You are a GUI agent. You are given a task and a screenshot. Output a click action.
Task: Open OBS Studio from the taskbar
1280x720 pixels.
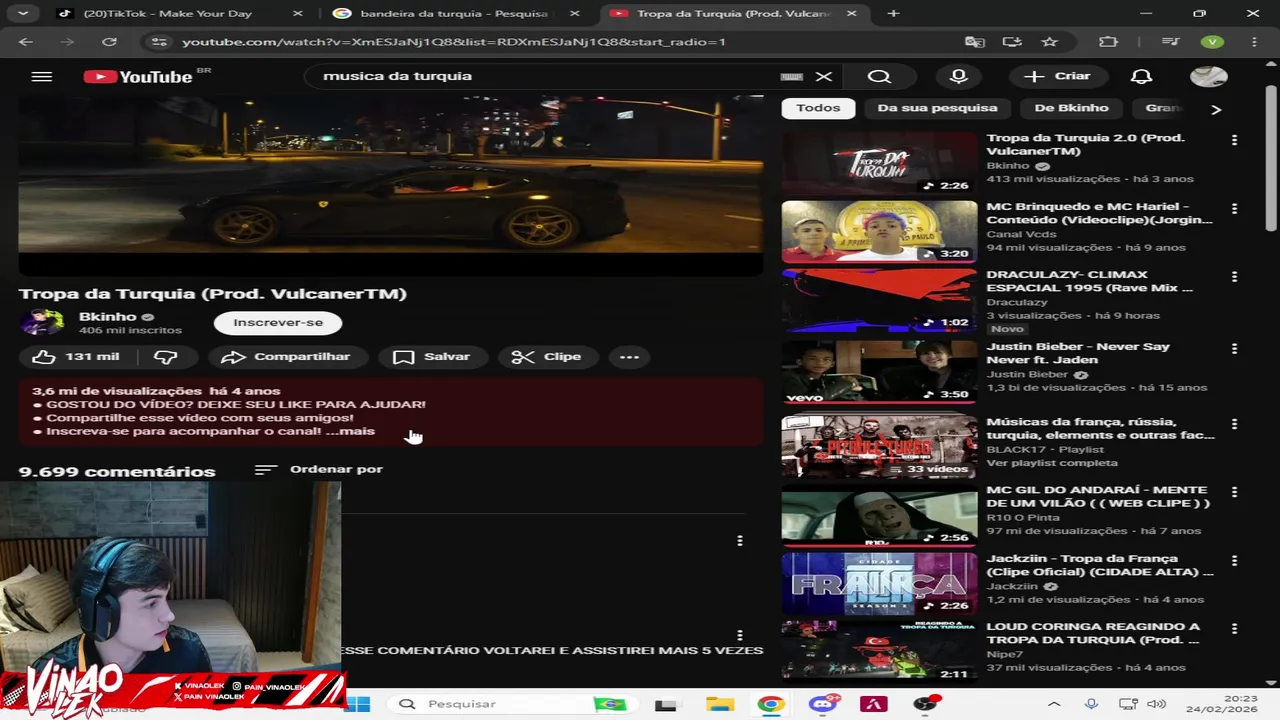tap(926, 704)
